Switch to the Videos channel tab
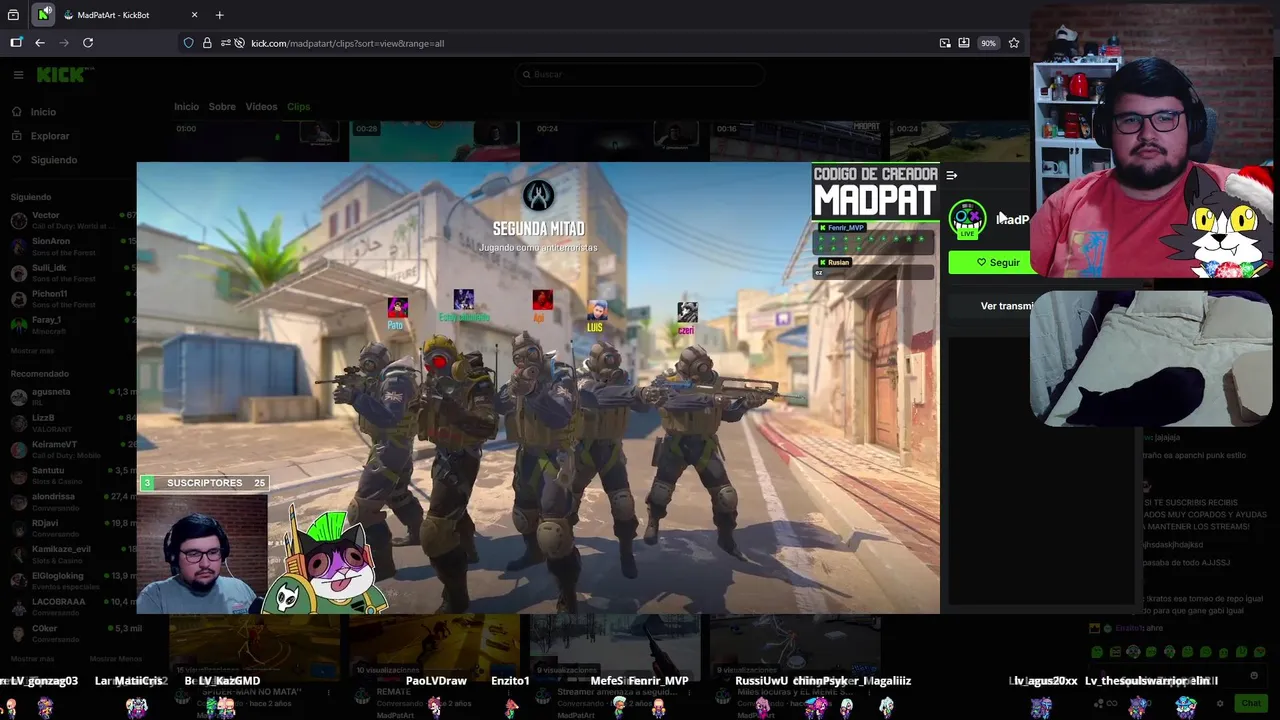 pyautogui.click(x=261, y=107)
